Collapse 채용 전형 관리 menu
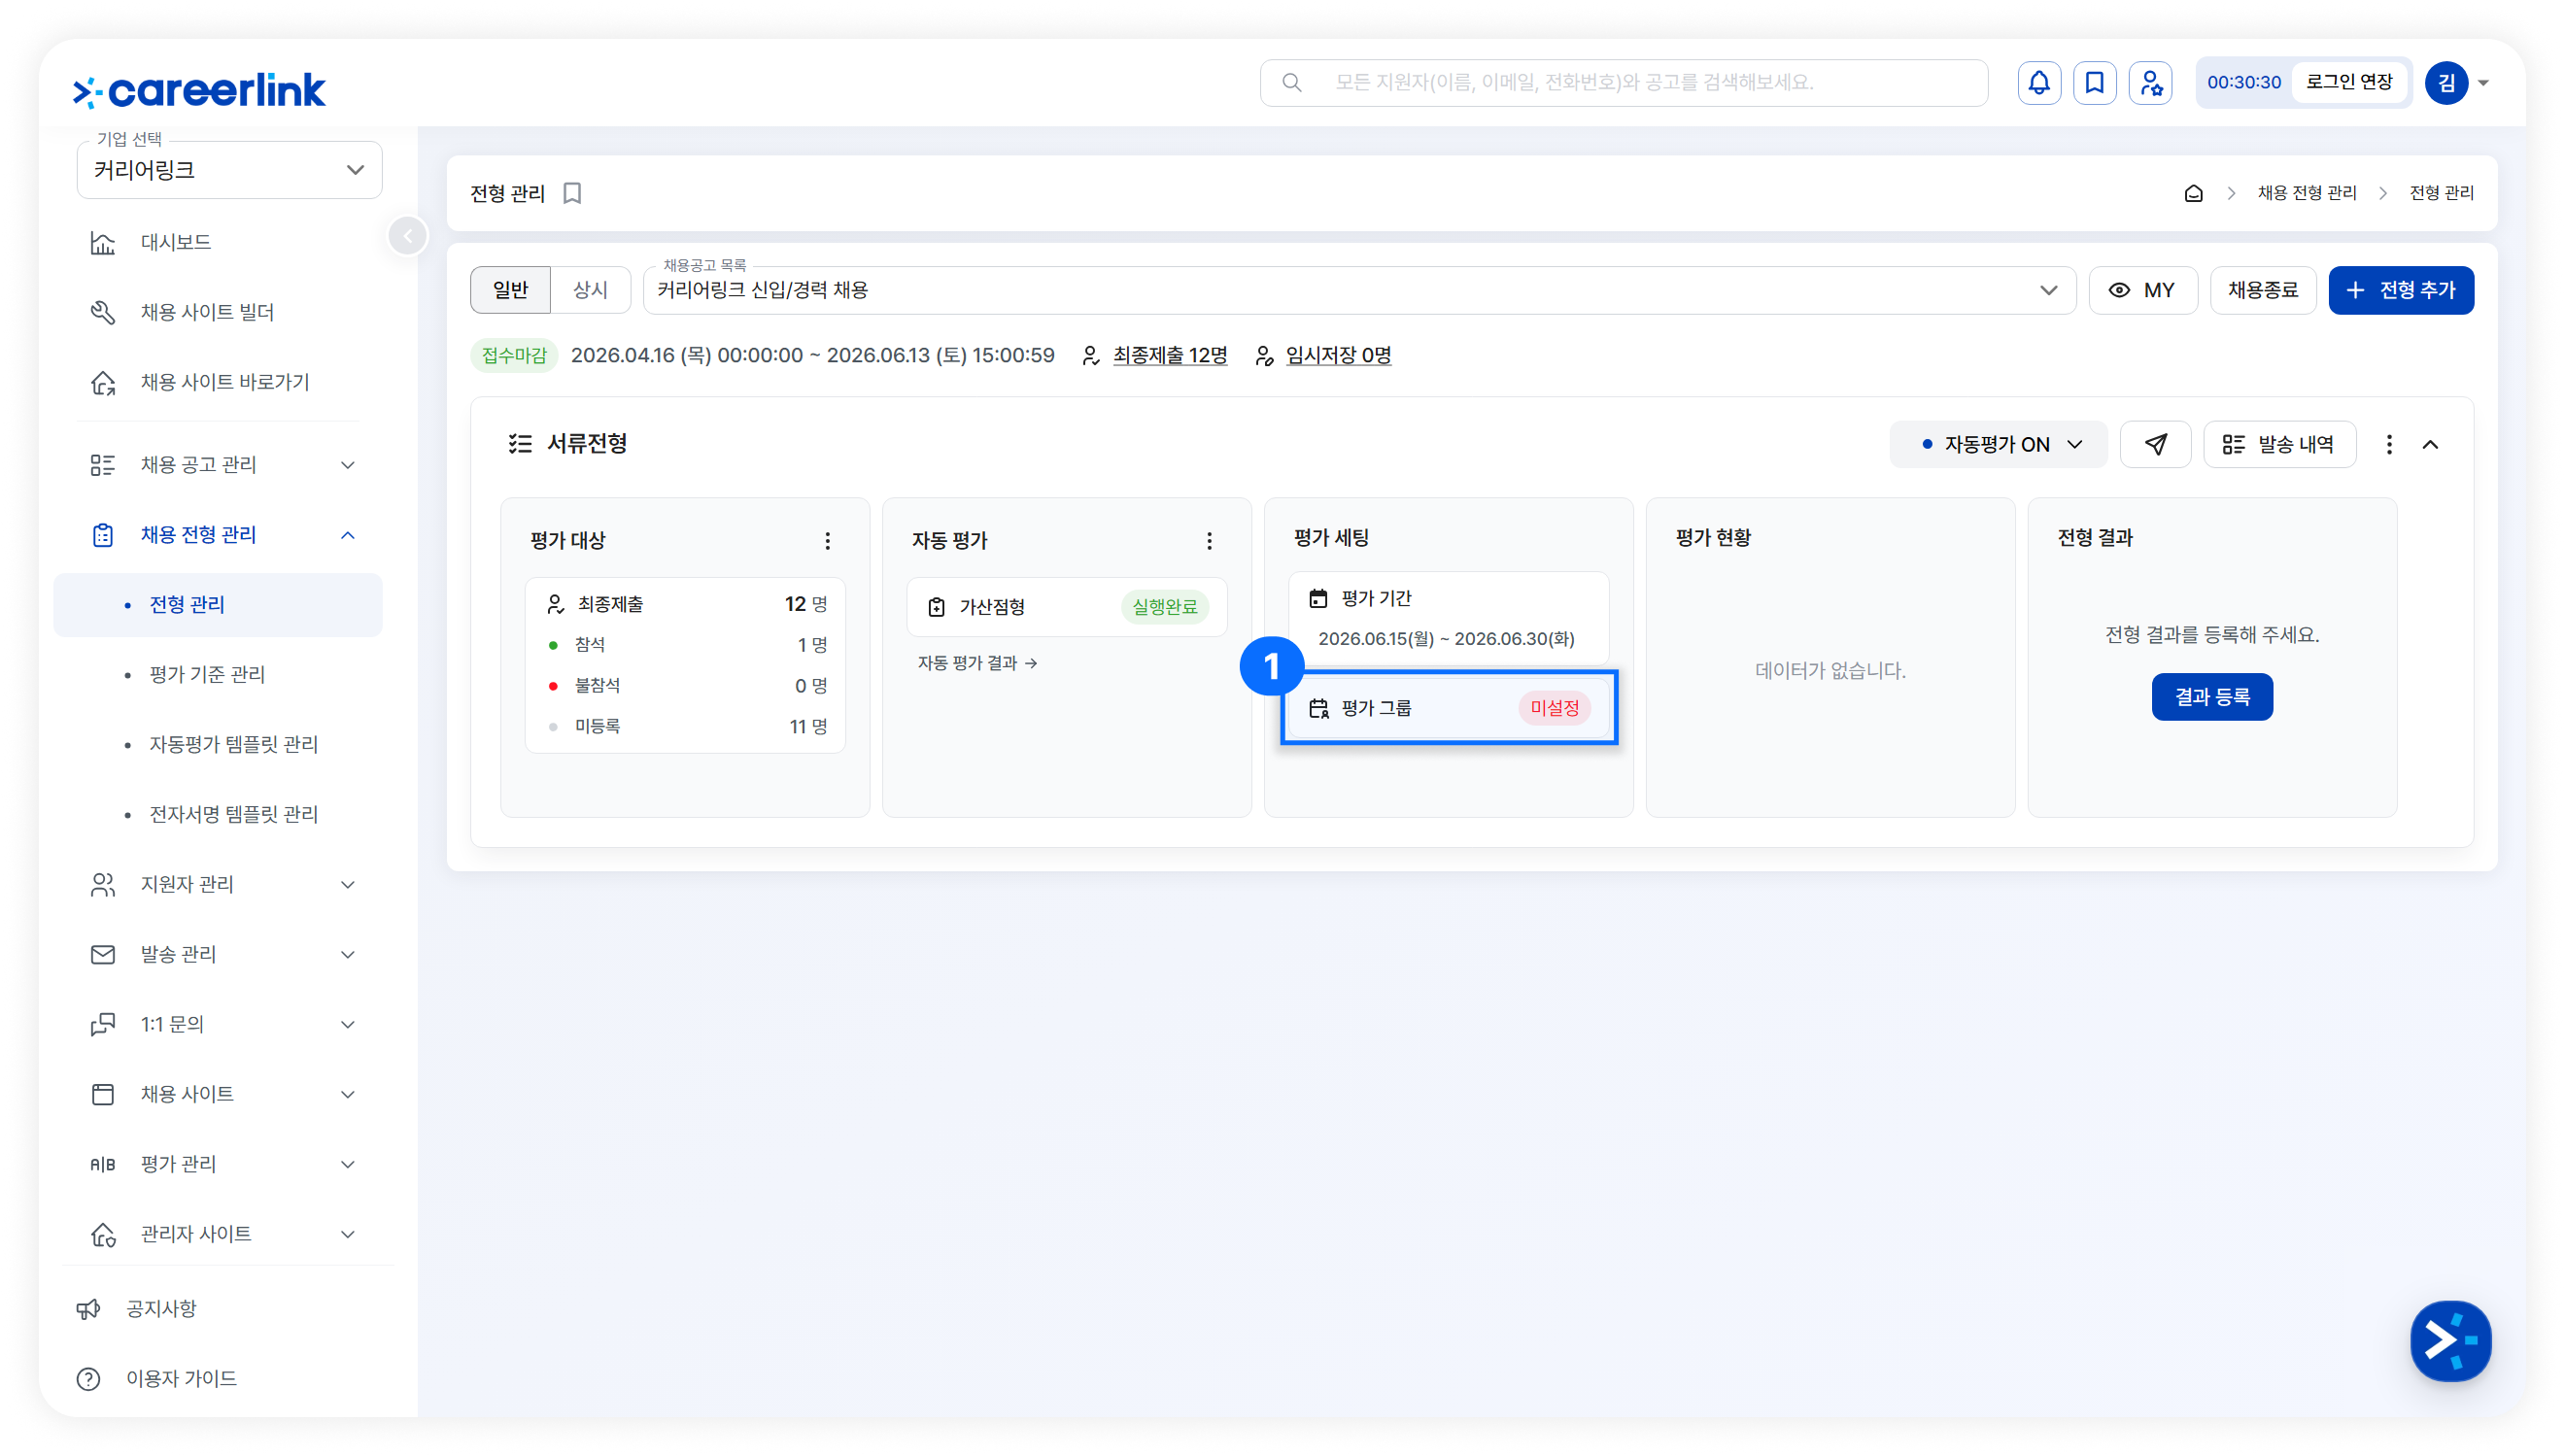Screen dimensions: 2565x1456 [348, 535]
